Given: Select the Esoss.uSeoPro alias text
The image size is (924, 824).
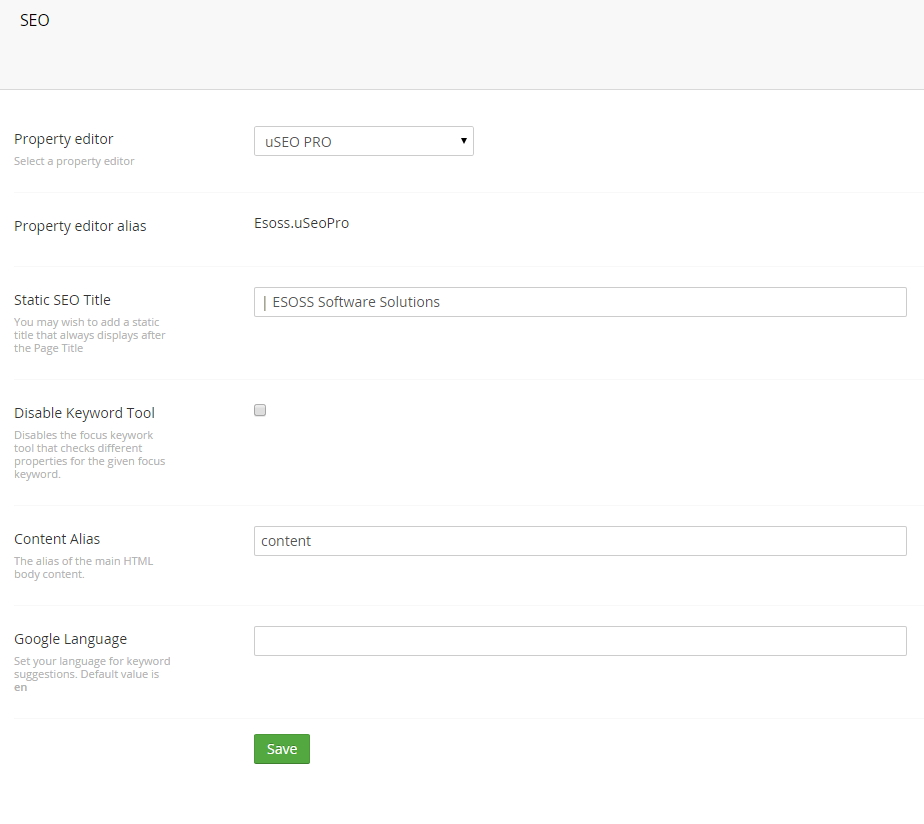Looking at the screenshot, I should [302, 223].
